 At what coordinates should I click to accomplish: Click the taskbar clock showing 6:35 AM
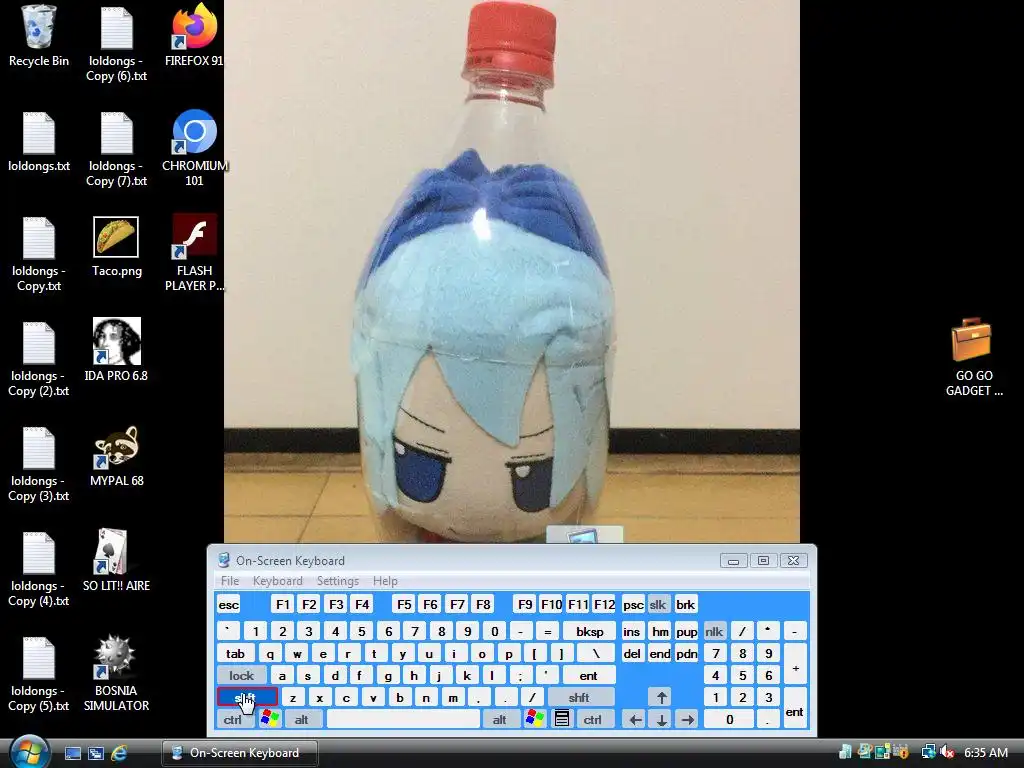tap(986, 752)
